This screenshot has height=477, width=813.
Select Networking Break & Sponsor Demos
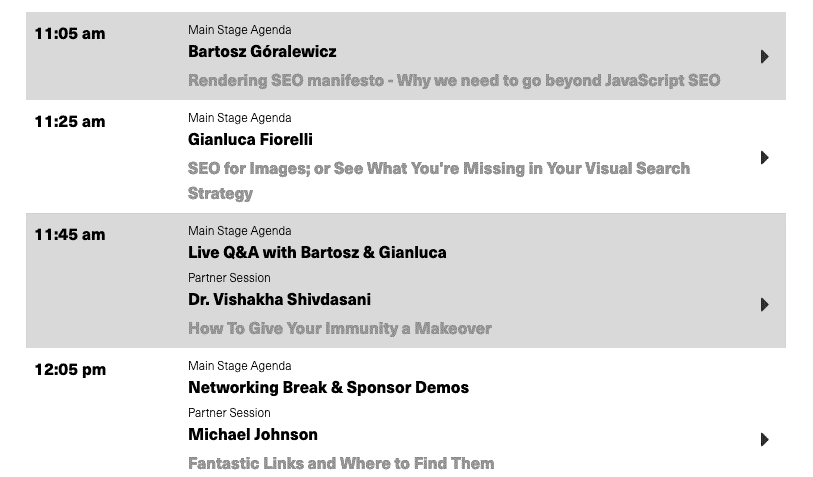click(x=328, y=388)
